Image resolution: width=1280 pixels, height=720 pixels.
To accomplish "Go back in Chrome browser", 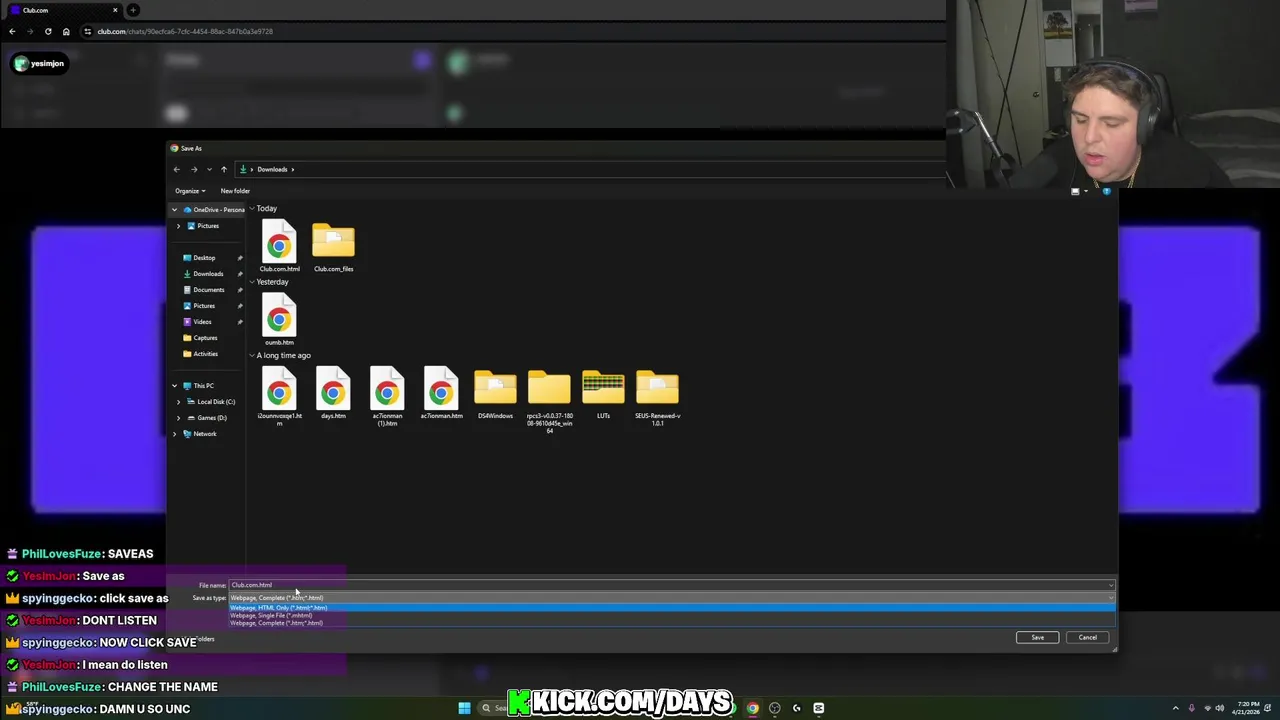I will (x=12, y=31).
